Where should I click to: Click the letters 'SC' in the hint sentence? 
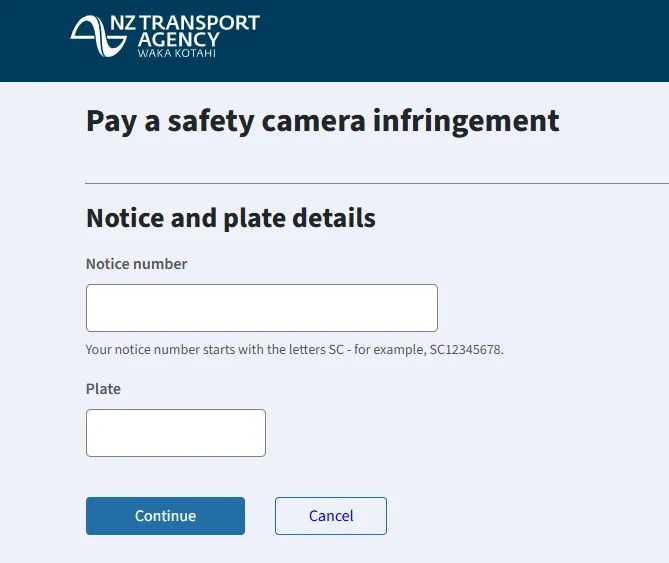pyautogui.click(x=336, y=350)
